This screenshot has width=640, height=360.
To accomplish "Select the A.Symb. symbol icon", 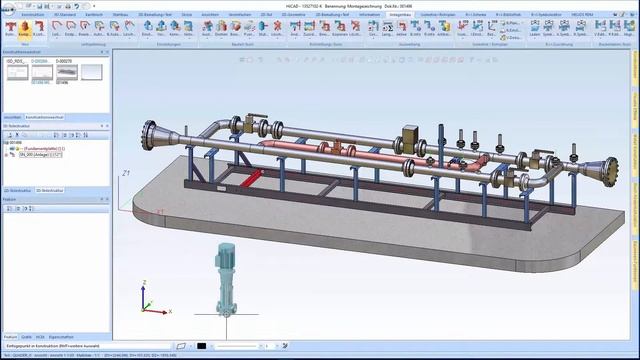I will 564,29.
